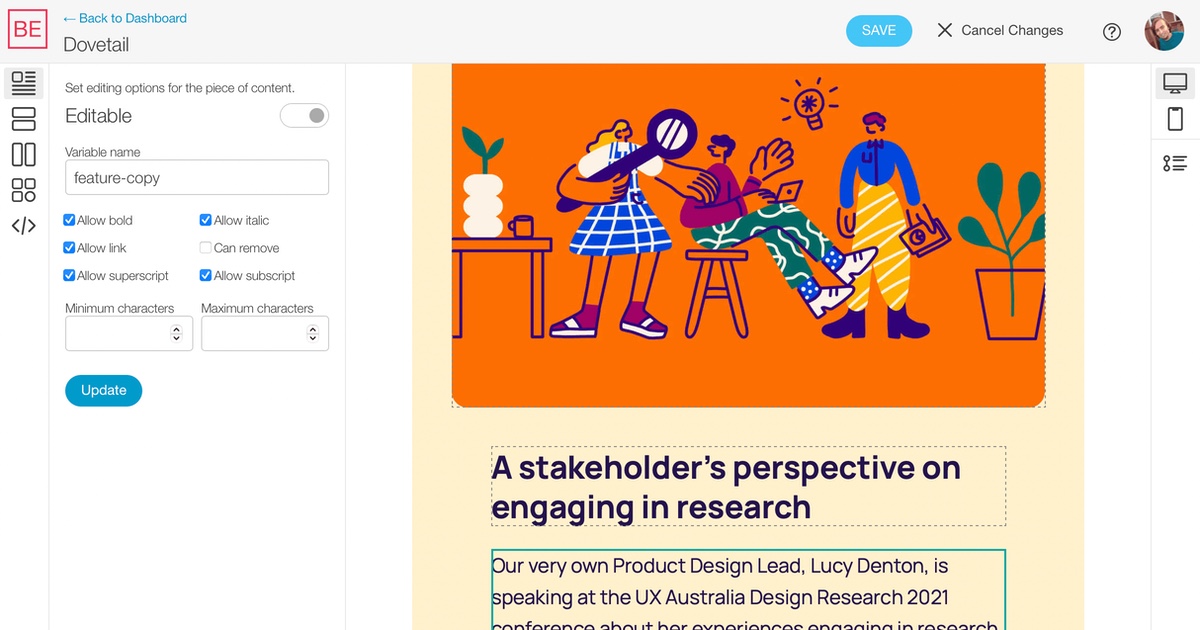Click Cancel Changes
1200x630 pixels.
999,30
